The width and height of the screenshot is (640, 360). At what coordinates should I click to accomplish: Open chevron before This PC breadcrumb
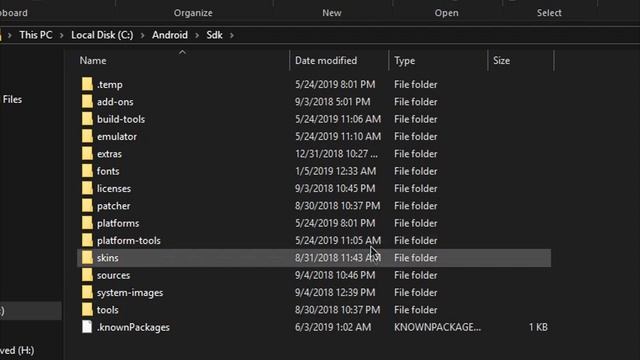click(x=10, y=36)
